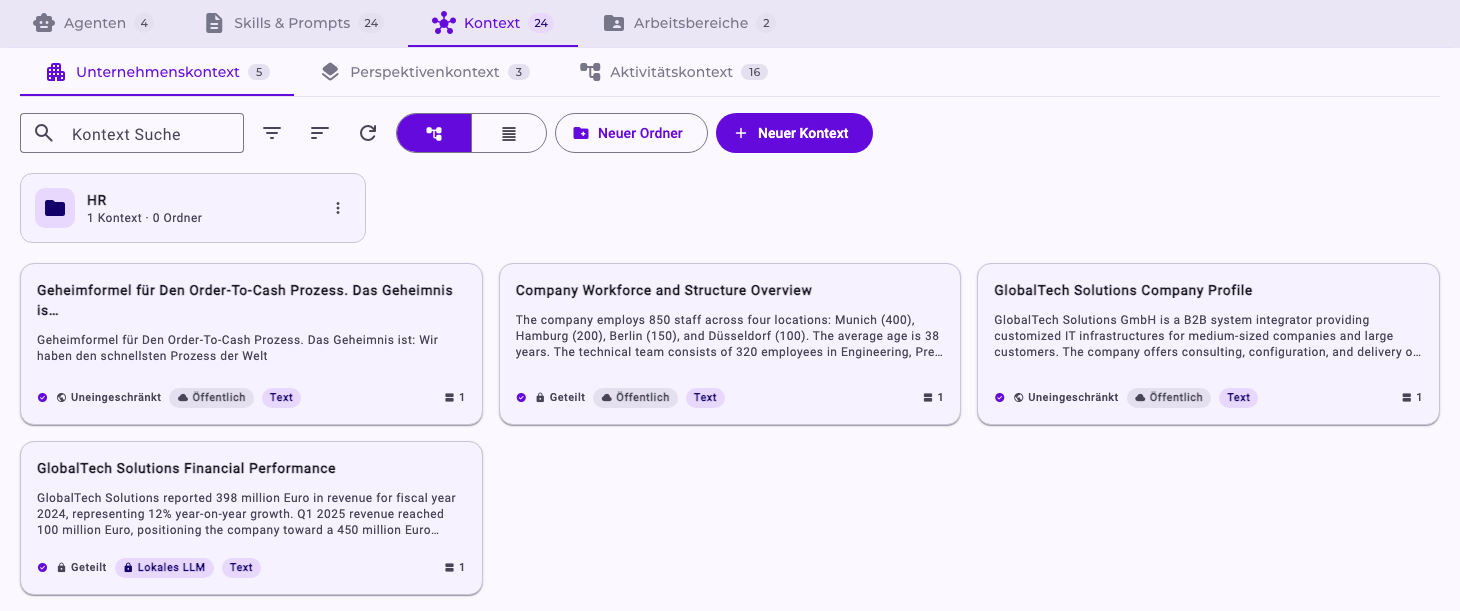Screen dimensions: 1460x611
Task: Click entries count icon on Company Workforce card
Action: pyautogui.click(x=927, y=397)
